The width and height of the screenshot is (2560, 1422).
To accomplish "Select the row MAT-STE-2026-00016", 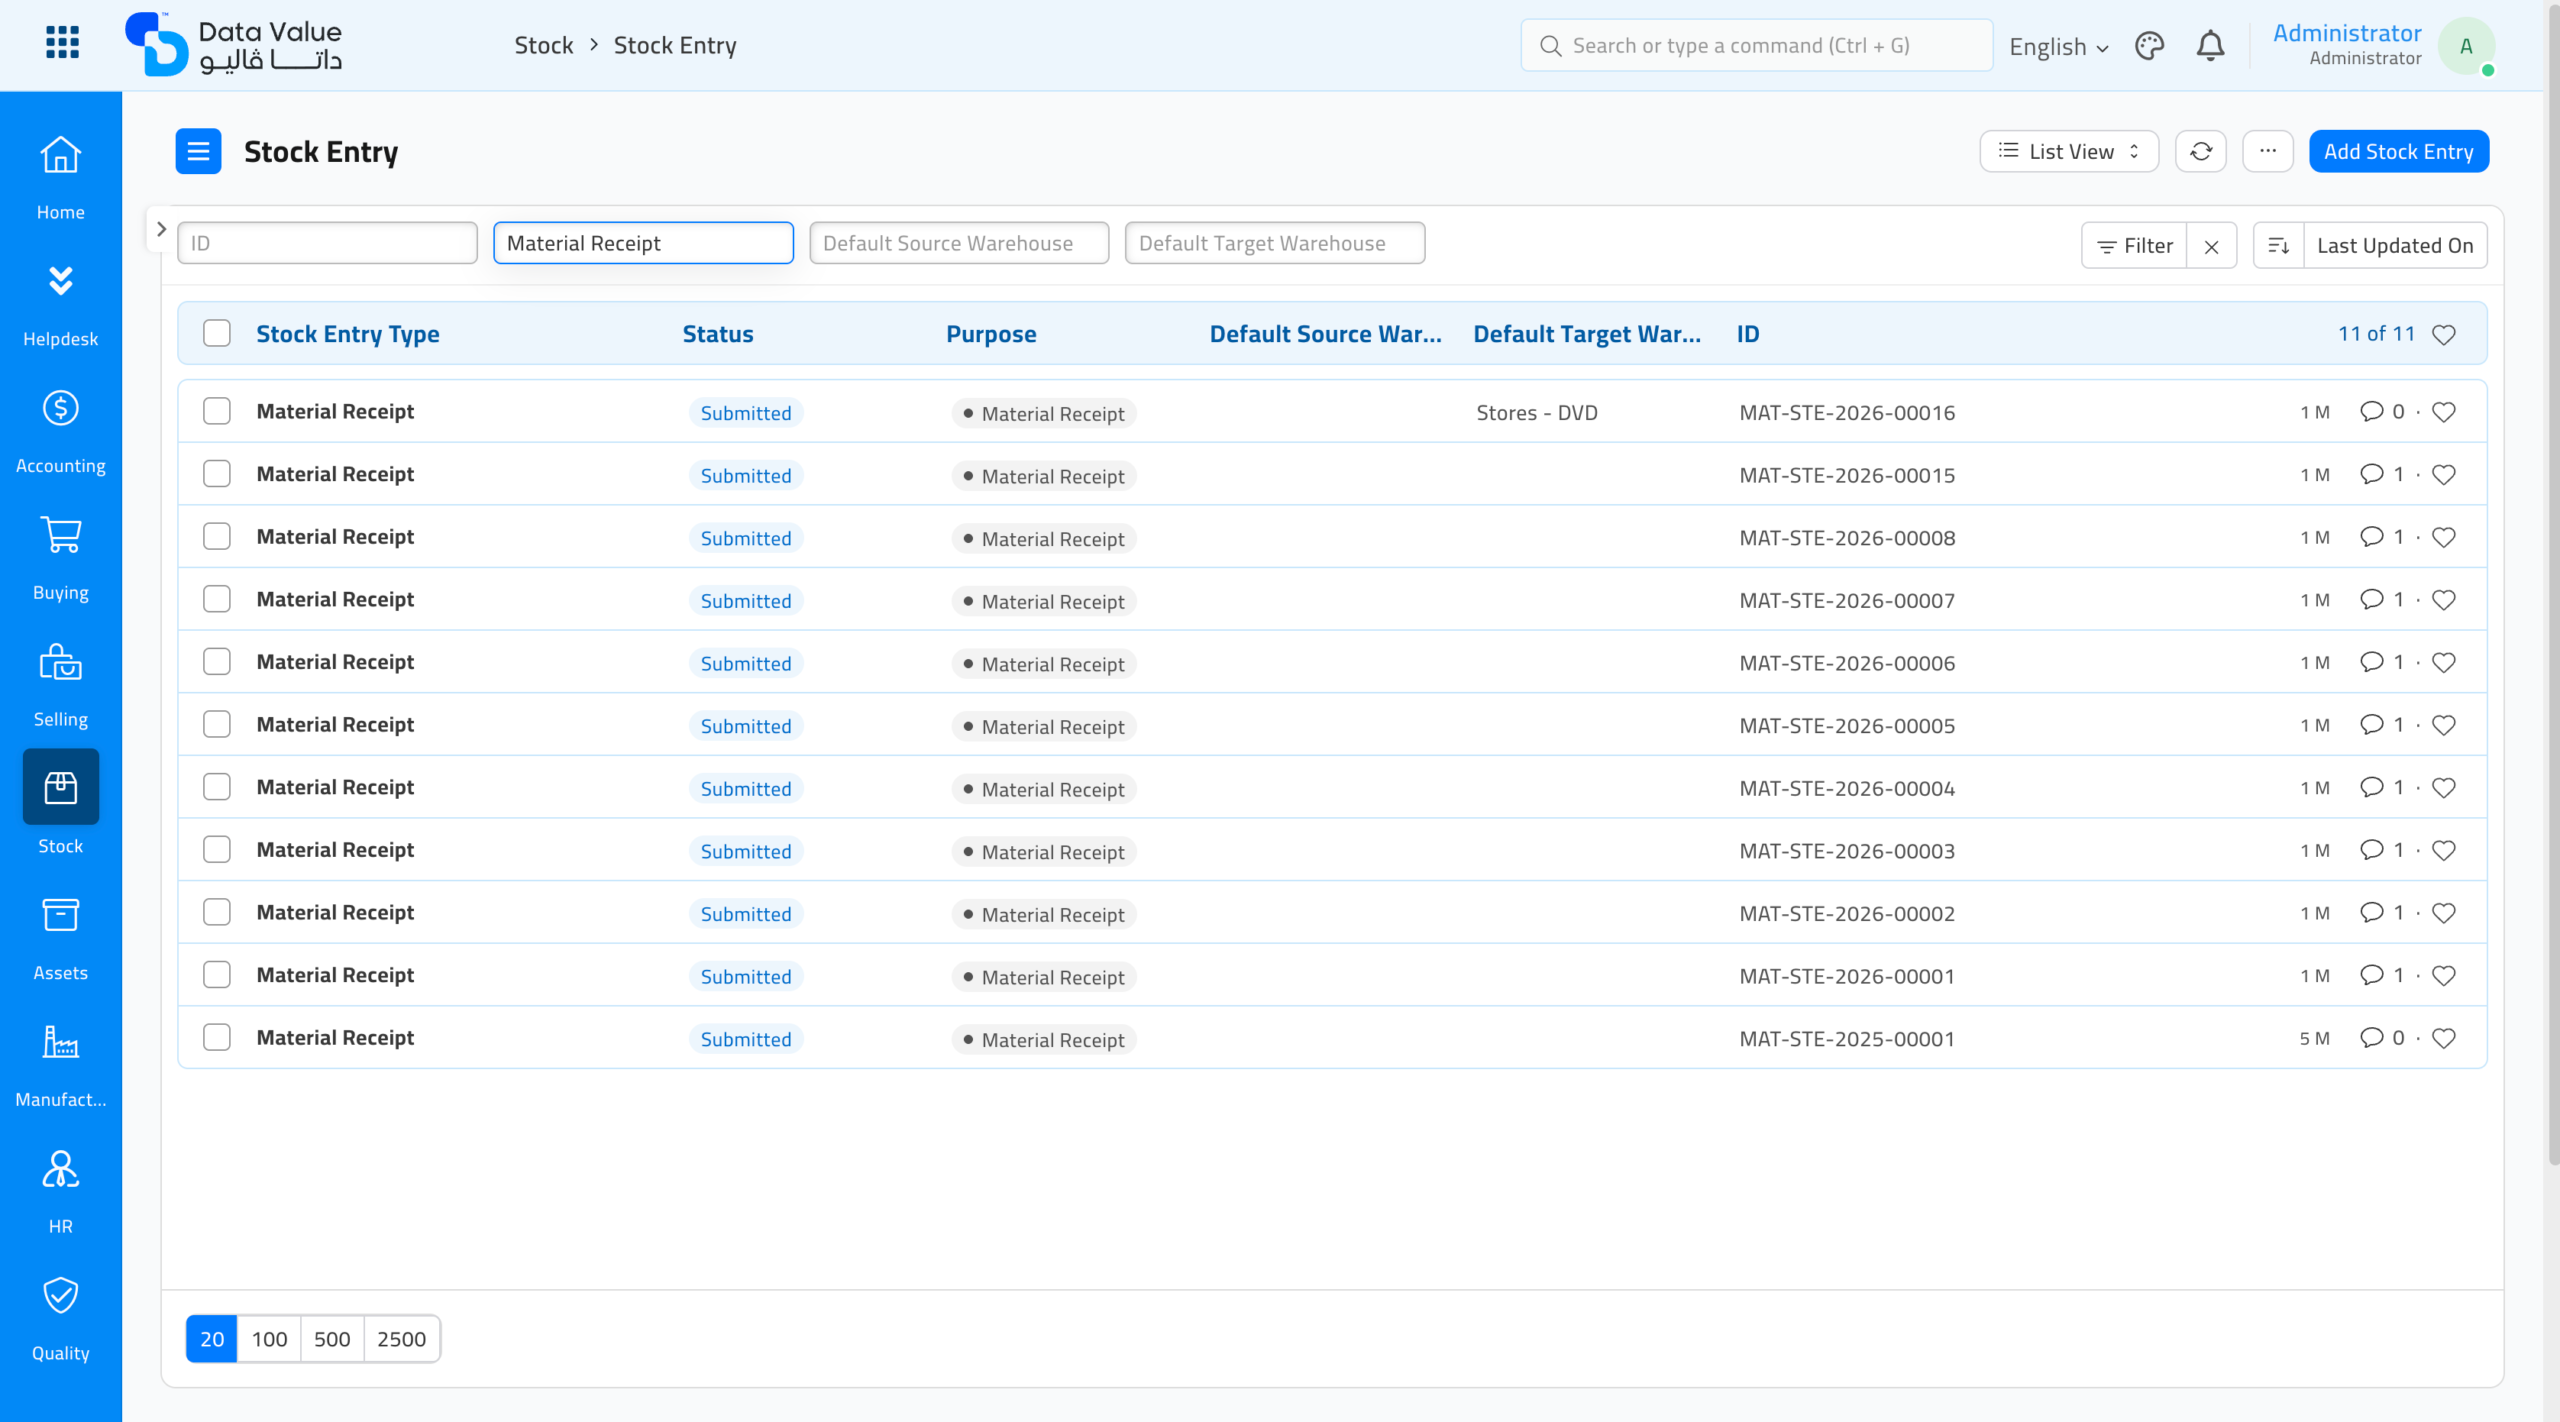I will pyautogui.click(x=217, y=411).
